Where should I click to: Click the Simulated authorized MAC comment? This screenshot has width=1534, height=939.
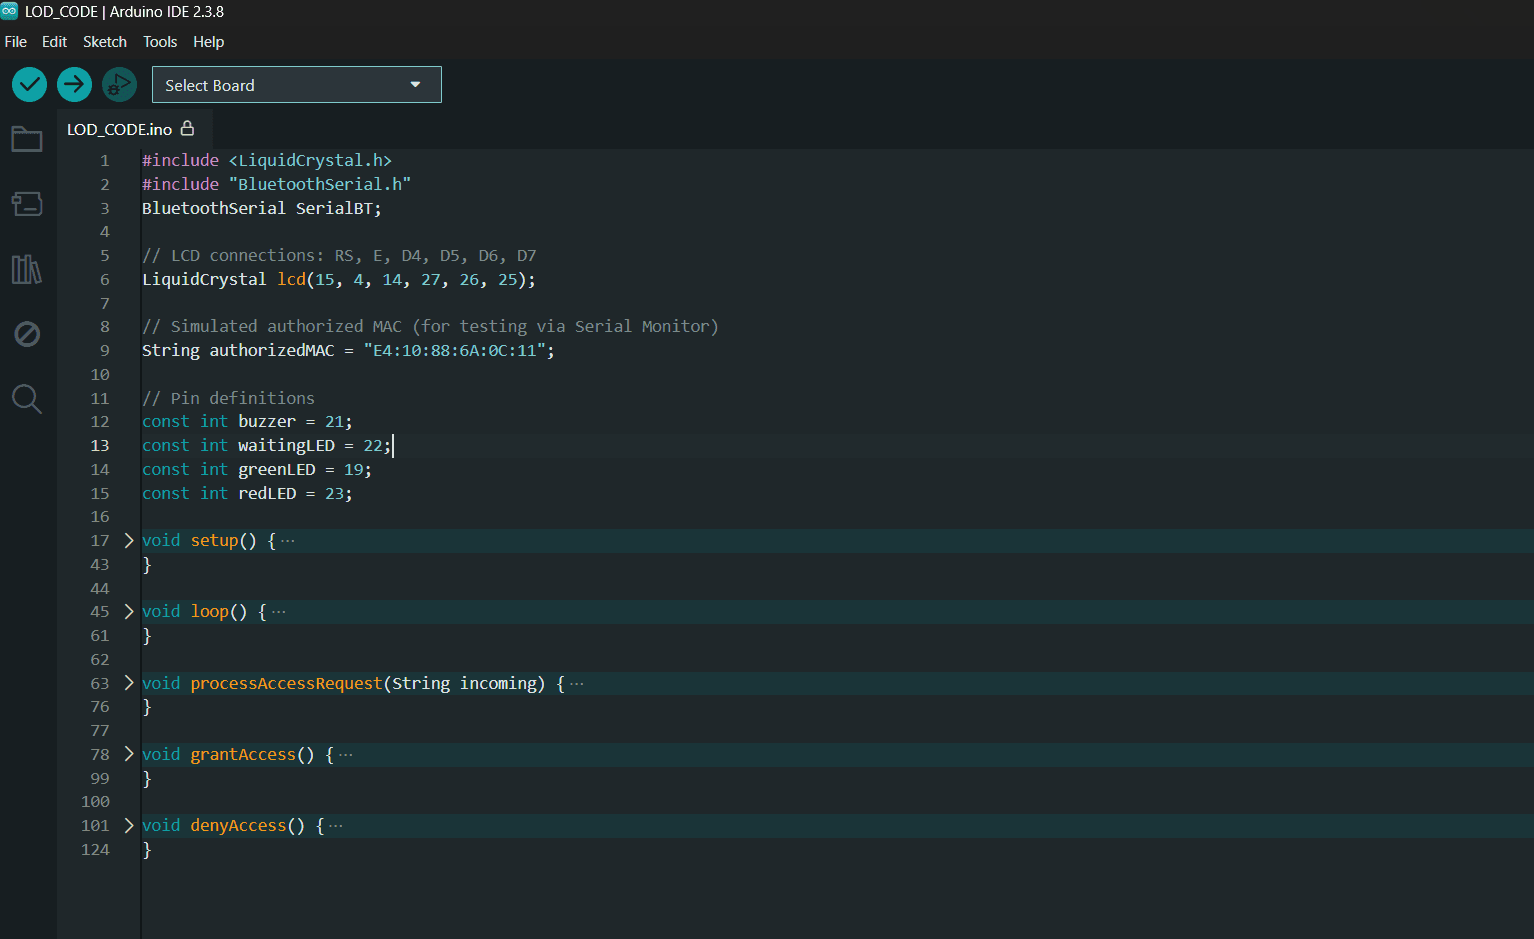coord(430,326)
